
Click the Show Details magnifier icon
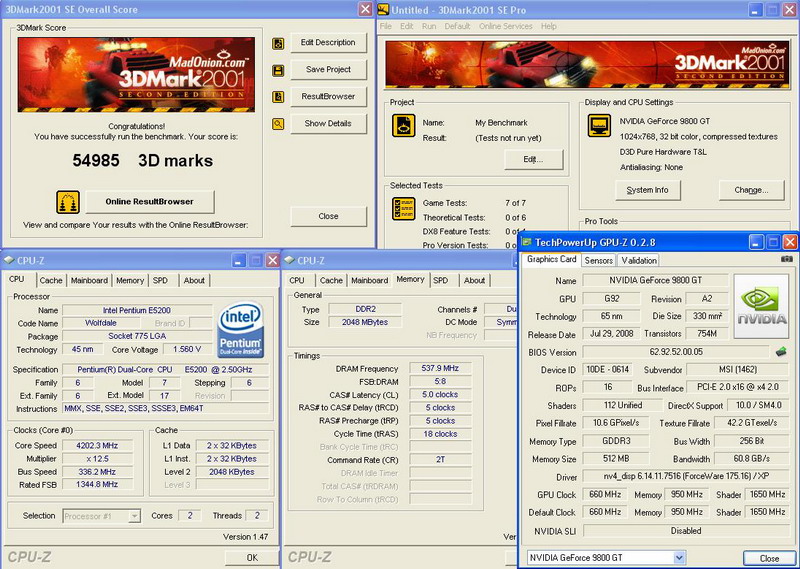tap(278, 124)
